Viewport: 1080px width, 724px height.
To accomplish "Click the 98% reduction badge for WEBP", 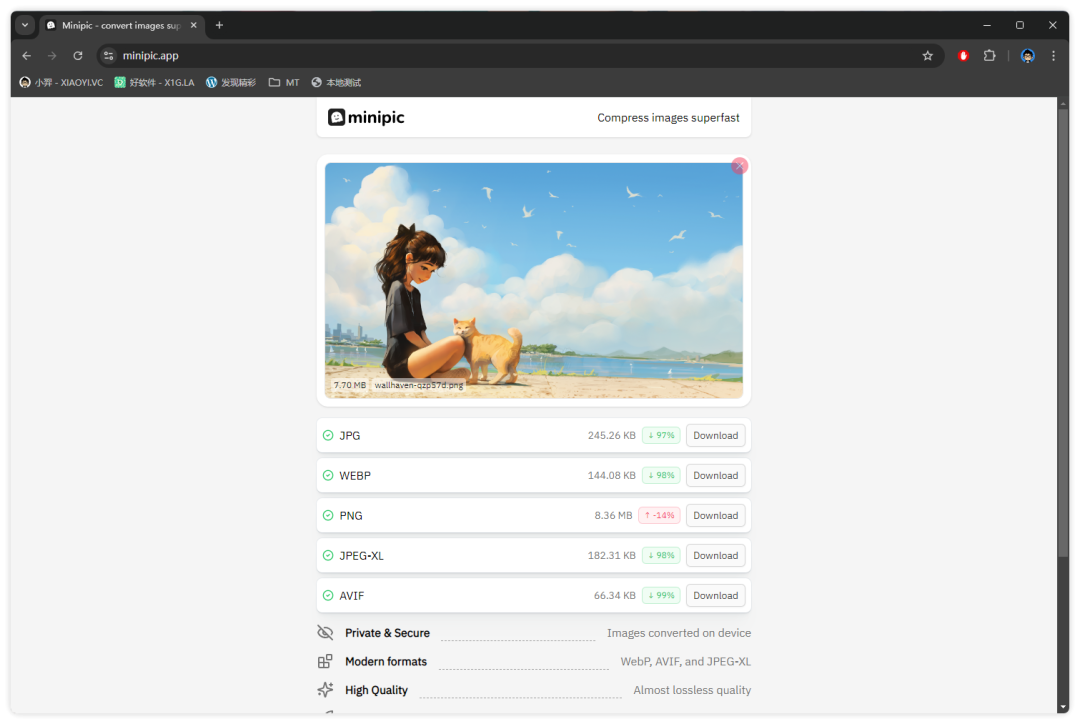I will [x=661, y=475].
